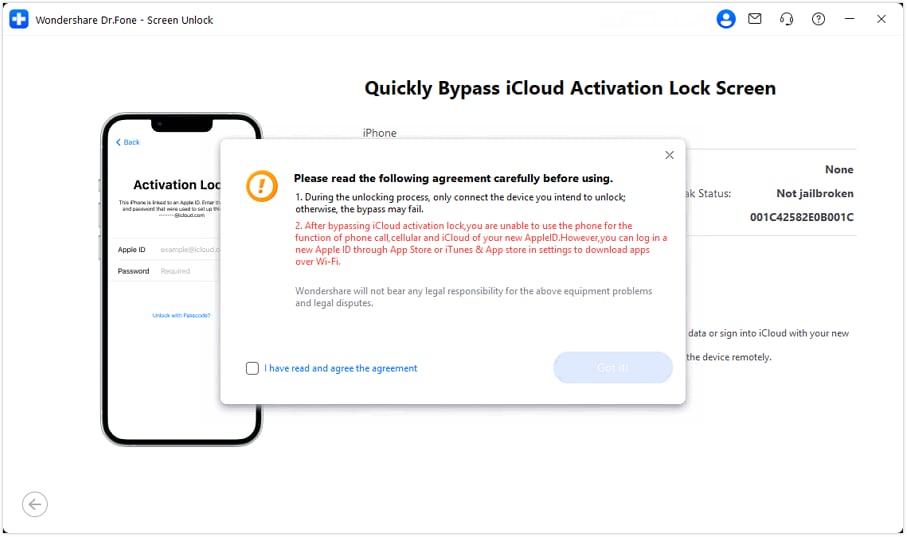
Task: Open the user account profile icon
Action: pyautogui.click(x=725, y=19)
